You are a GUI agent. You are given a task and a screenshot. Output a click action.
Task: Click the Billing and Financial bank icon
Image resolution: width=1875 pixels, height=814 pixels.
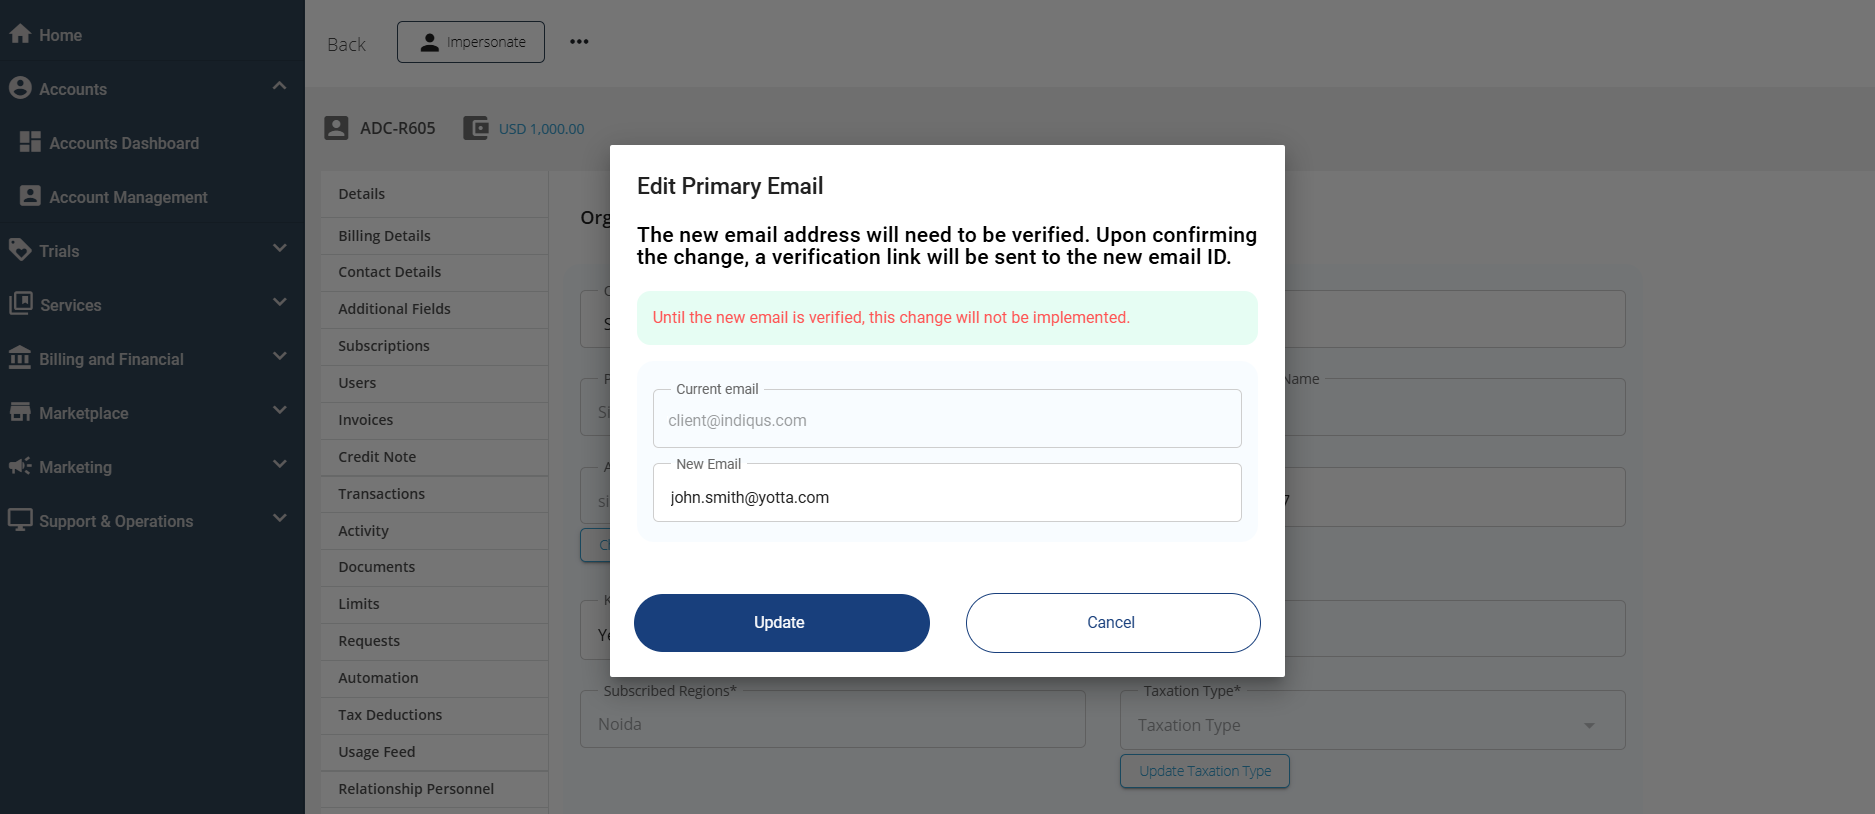click(x=20, y=357)
